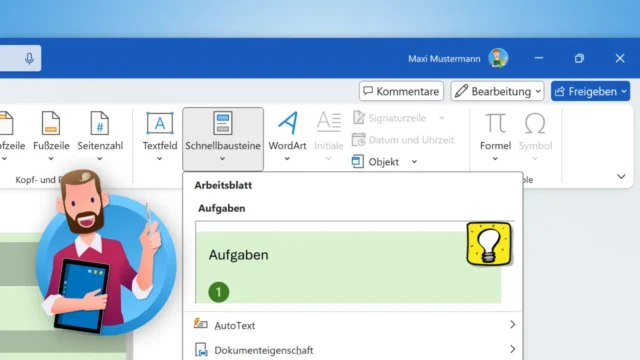Click the Arbeitsblatt category heading
The height and width of the screenshot is (360, 640).
pyautogui.click(x=223, y=185)
